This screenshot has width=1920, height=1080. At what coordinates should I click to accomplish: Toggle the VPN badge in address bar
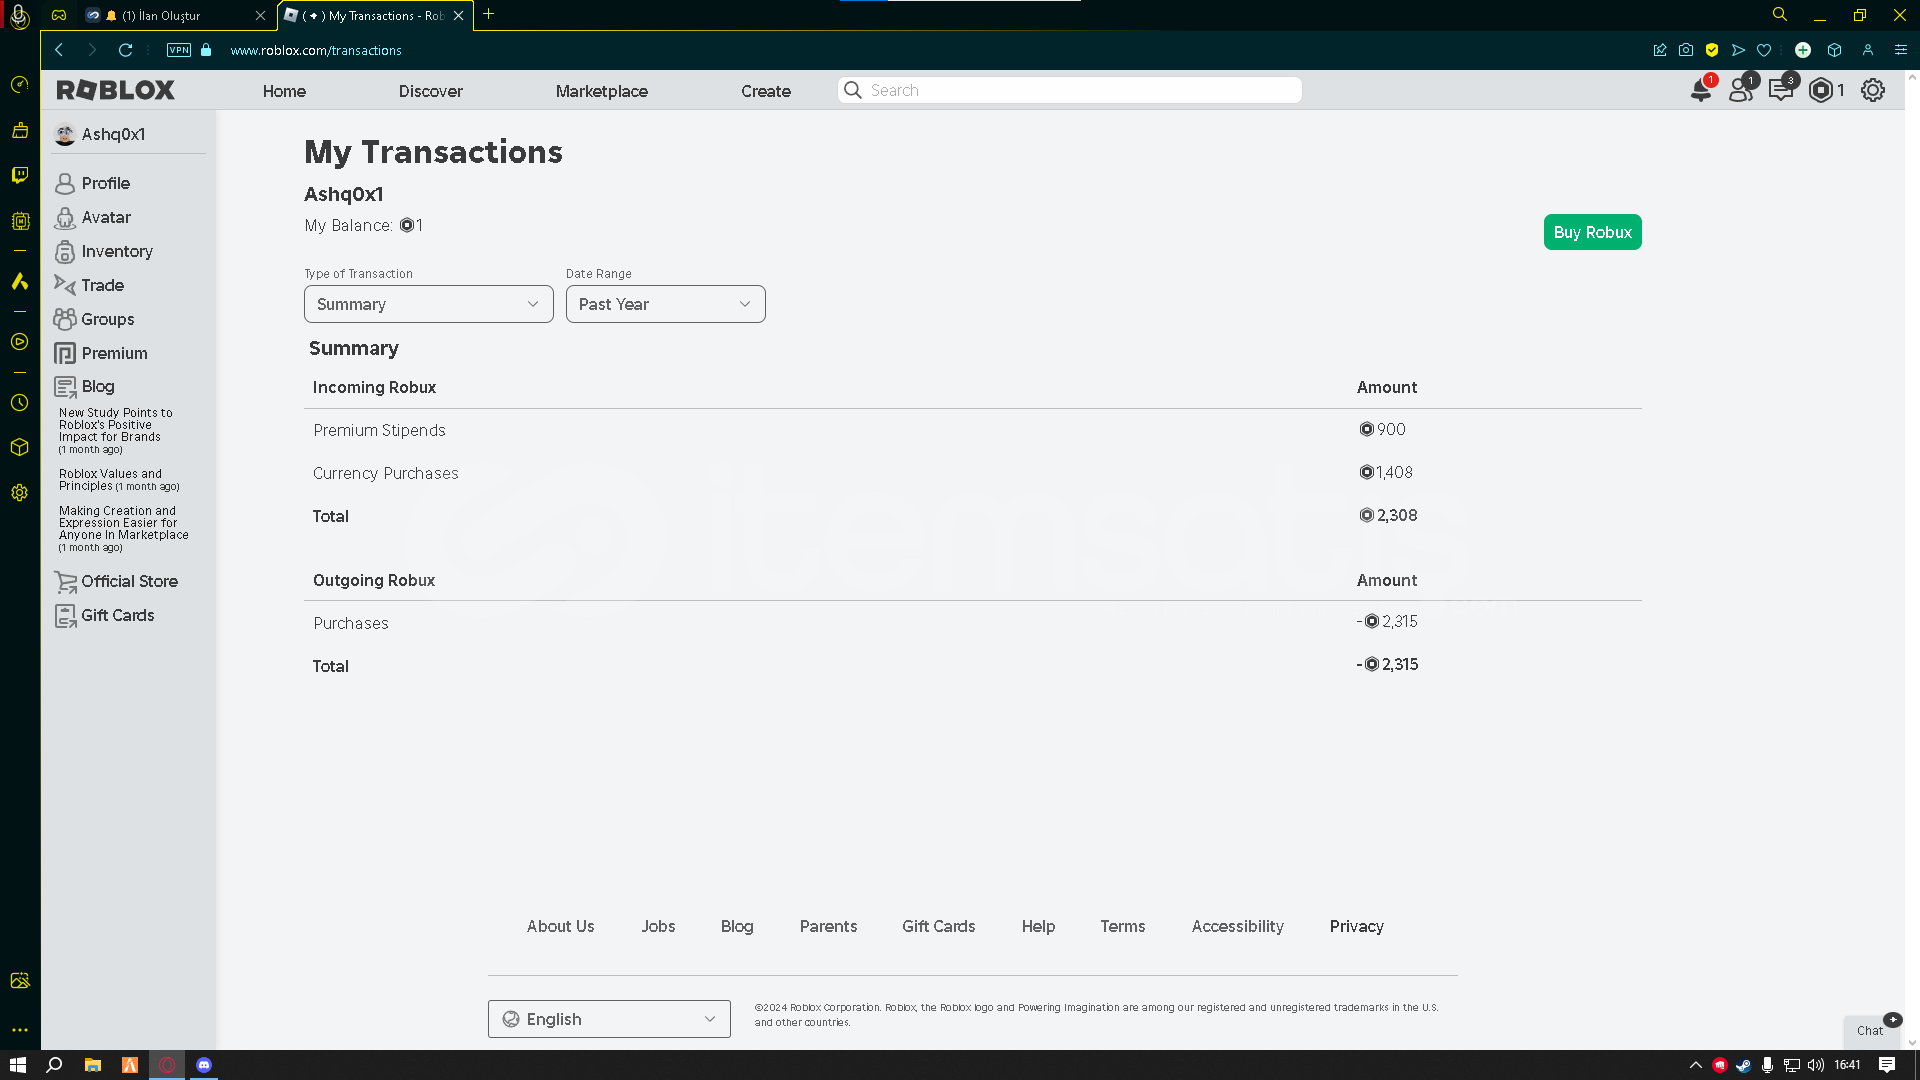179,50
